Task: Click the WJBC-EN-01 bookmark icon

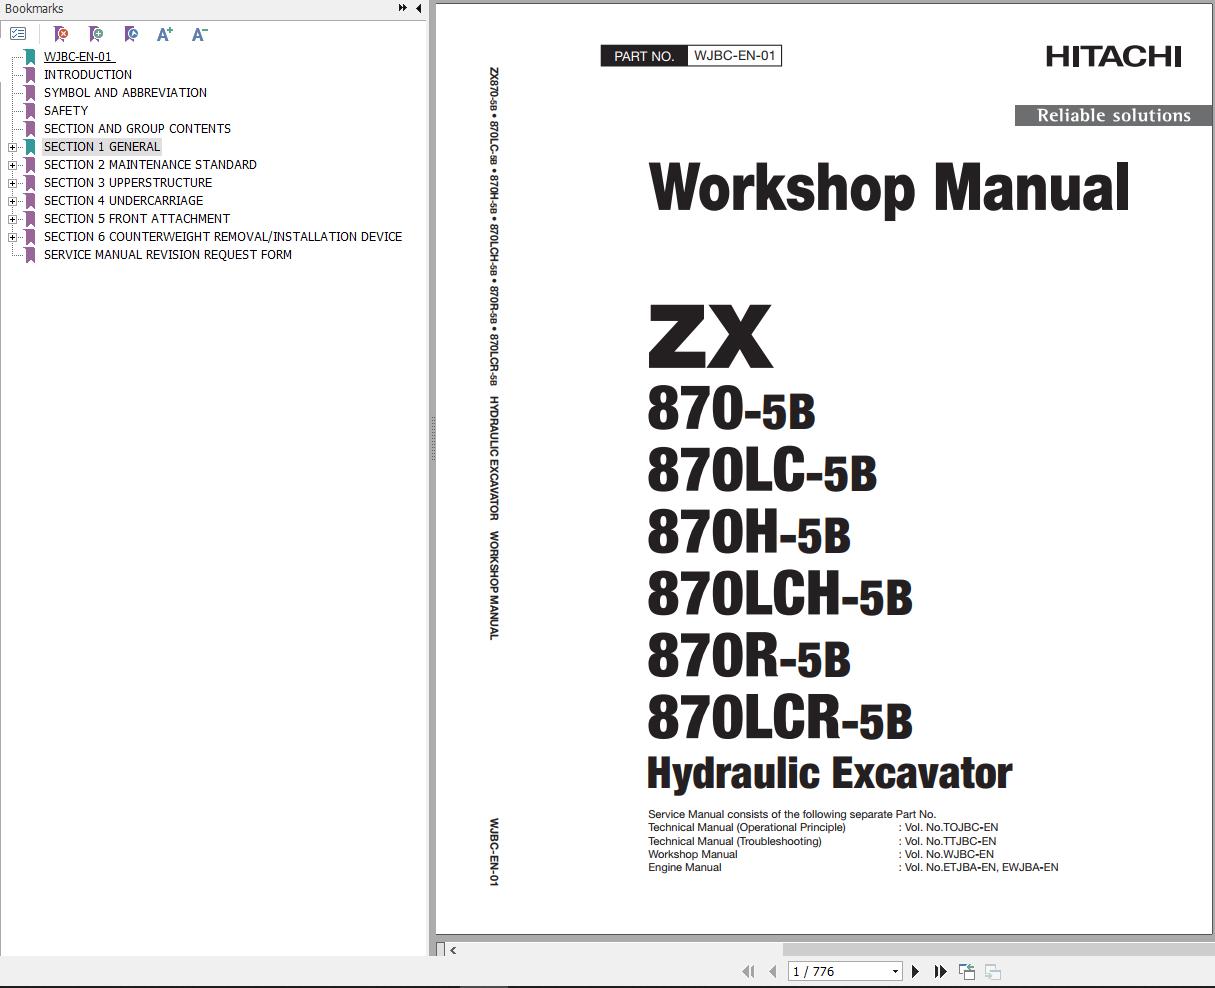Action: pyautogui.click(x=30, y=57)
